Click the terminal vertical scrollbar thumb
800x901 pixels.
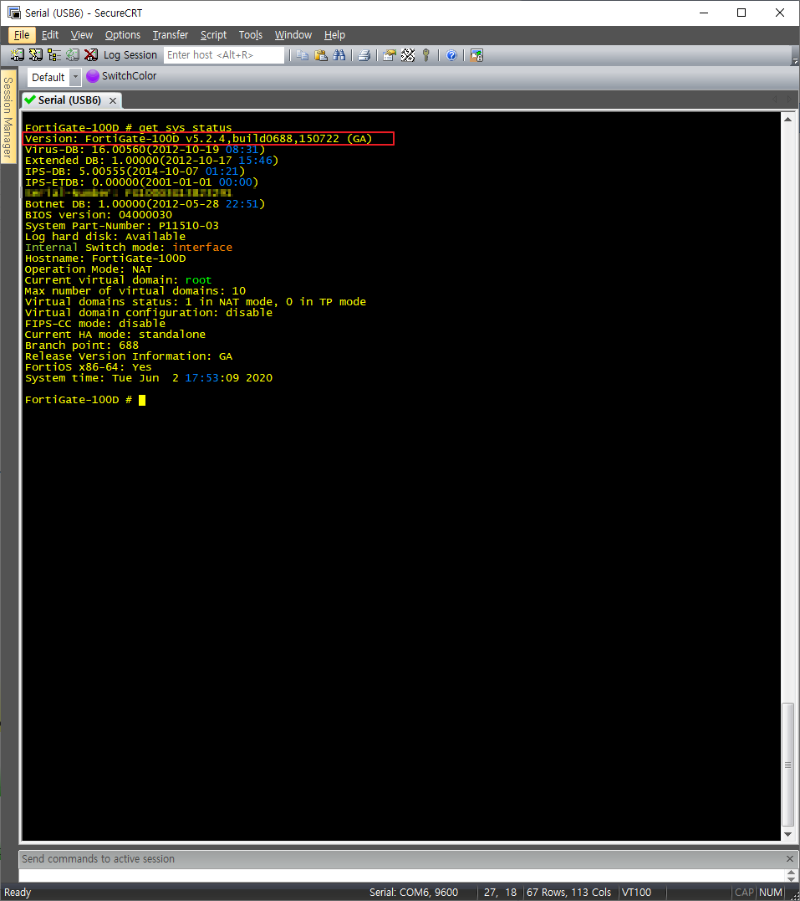(788, 764)
